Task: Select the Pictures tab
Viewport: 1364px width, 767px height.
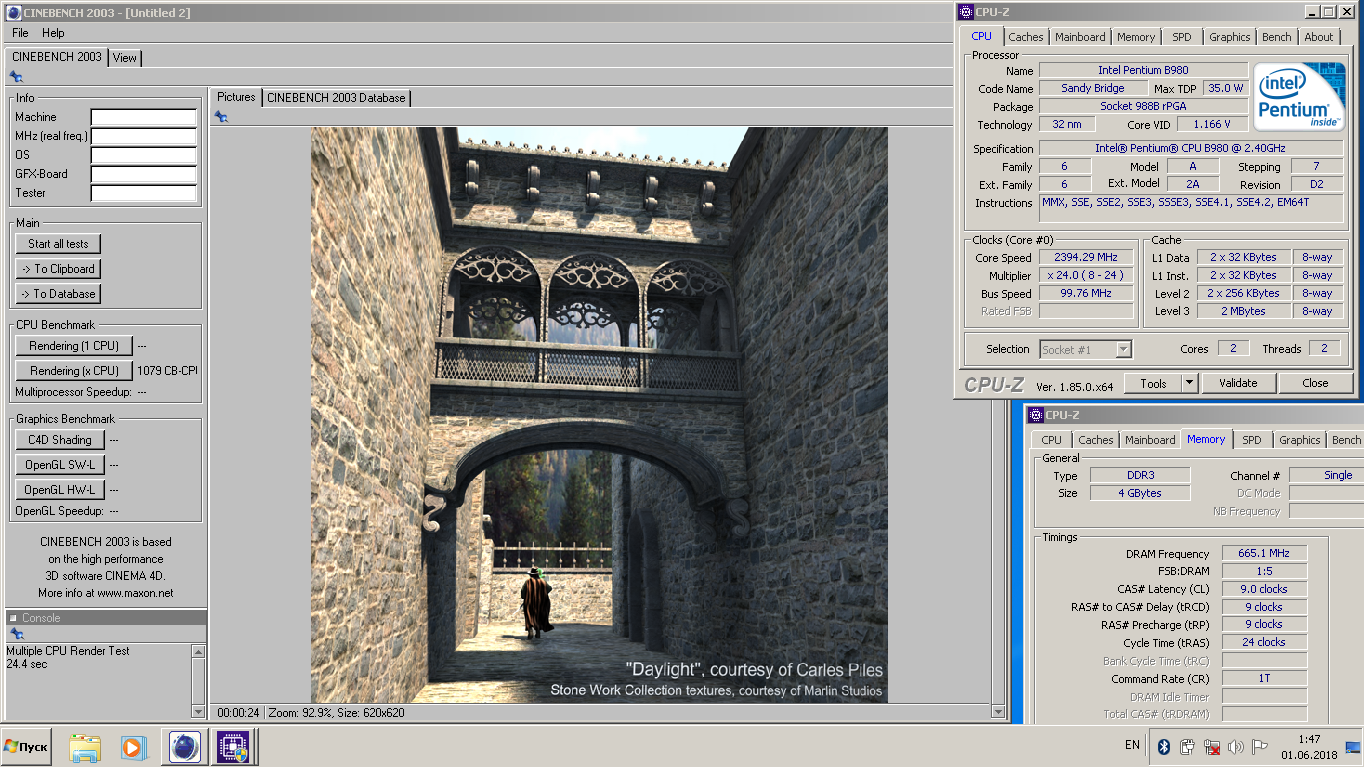Action: tap(236, 97)
